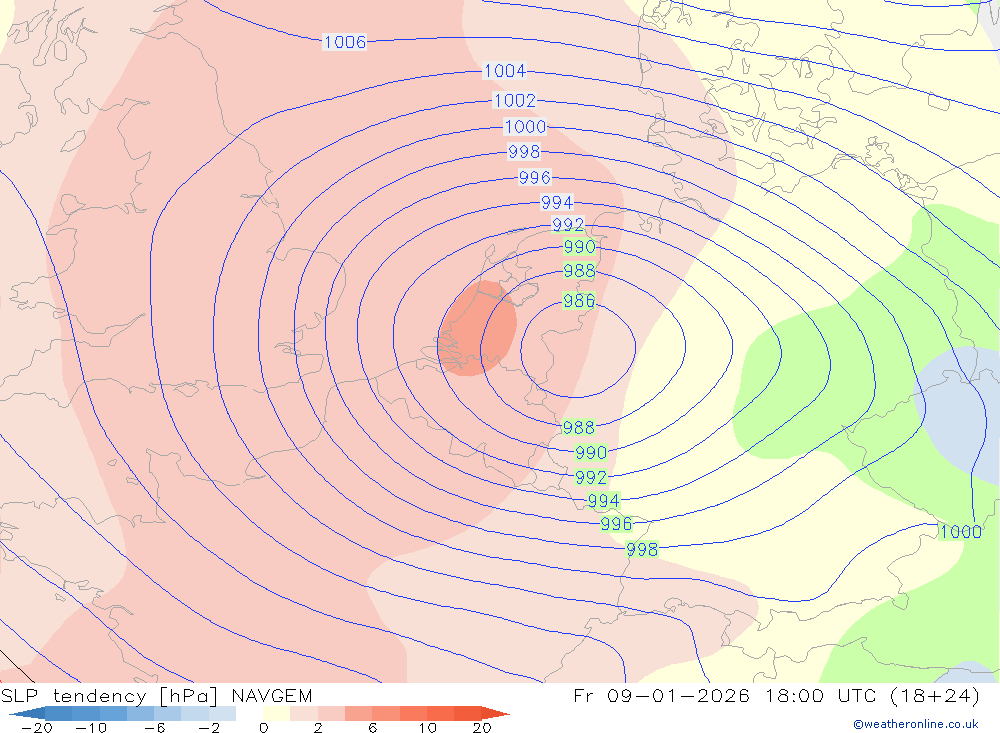
Task: Click the dark blue arrow at legend start
Action: [x=27, y=713]
